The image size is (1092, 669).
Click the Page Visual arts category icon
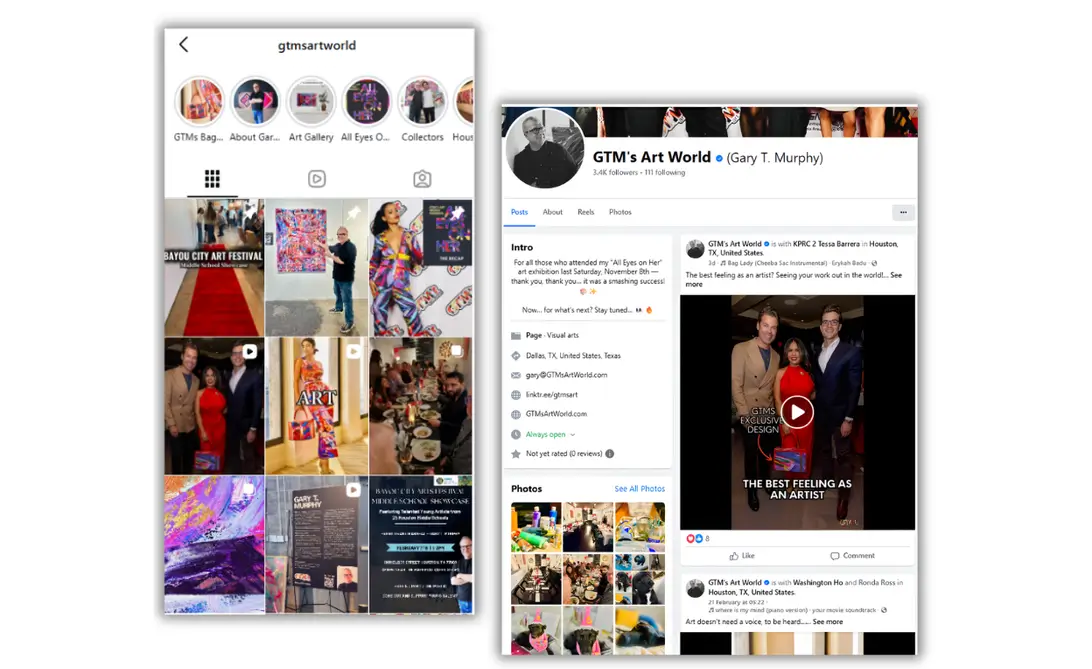(x=516, y=336)
